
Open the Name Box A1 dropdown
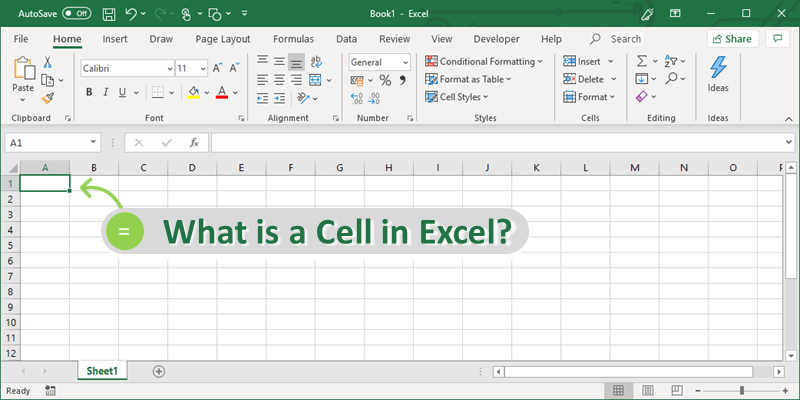(x=93, y=143)
